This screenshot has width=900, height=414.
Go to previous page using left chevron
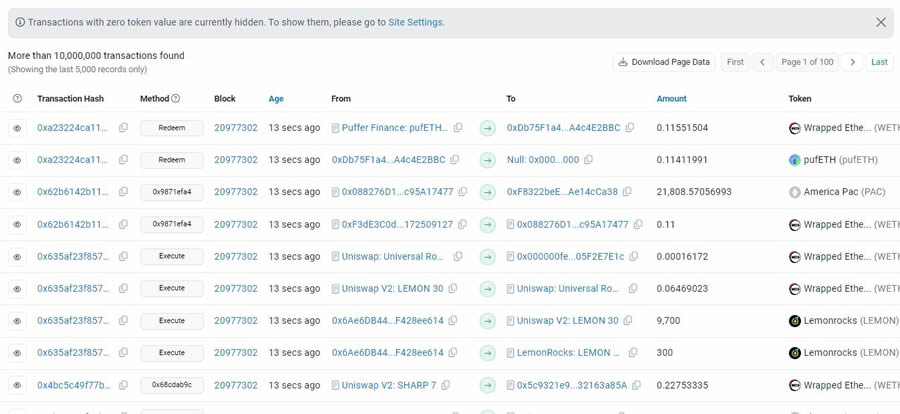coord(763,62)
